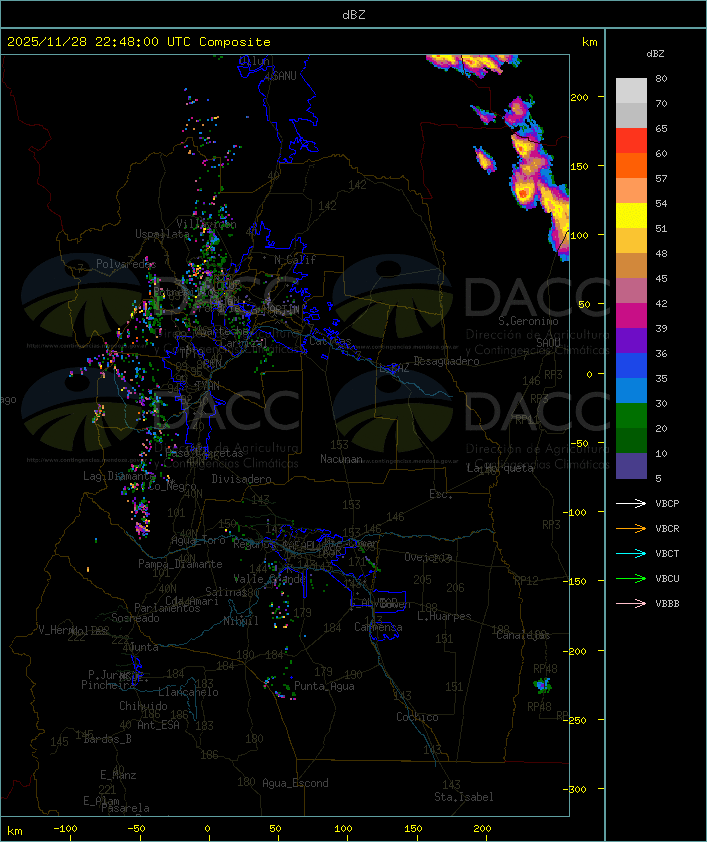This screenshot has width=707, height=842.
Task: Click the 80 value on color scale
Action: tap(661, 78)
